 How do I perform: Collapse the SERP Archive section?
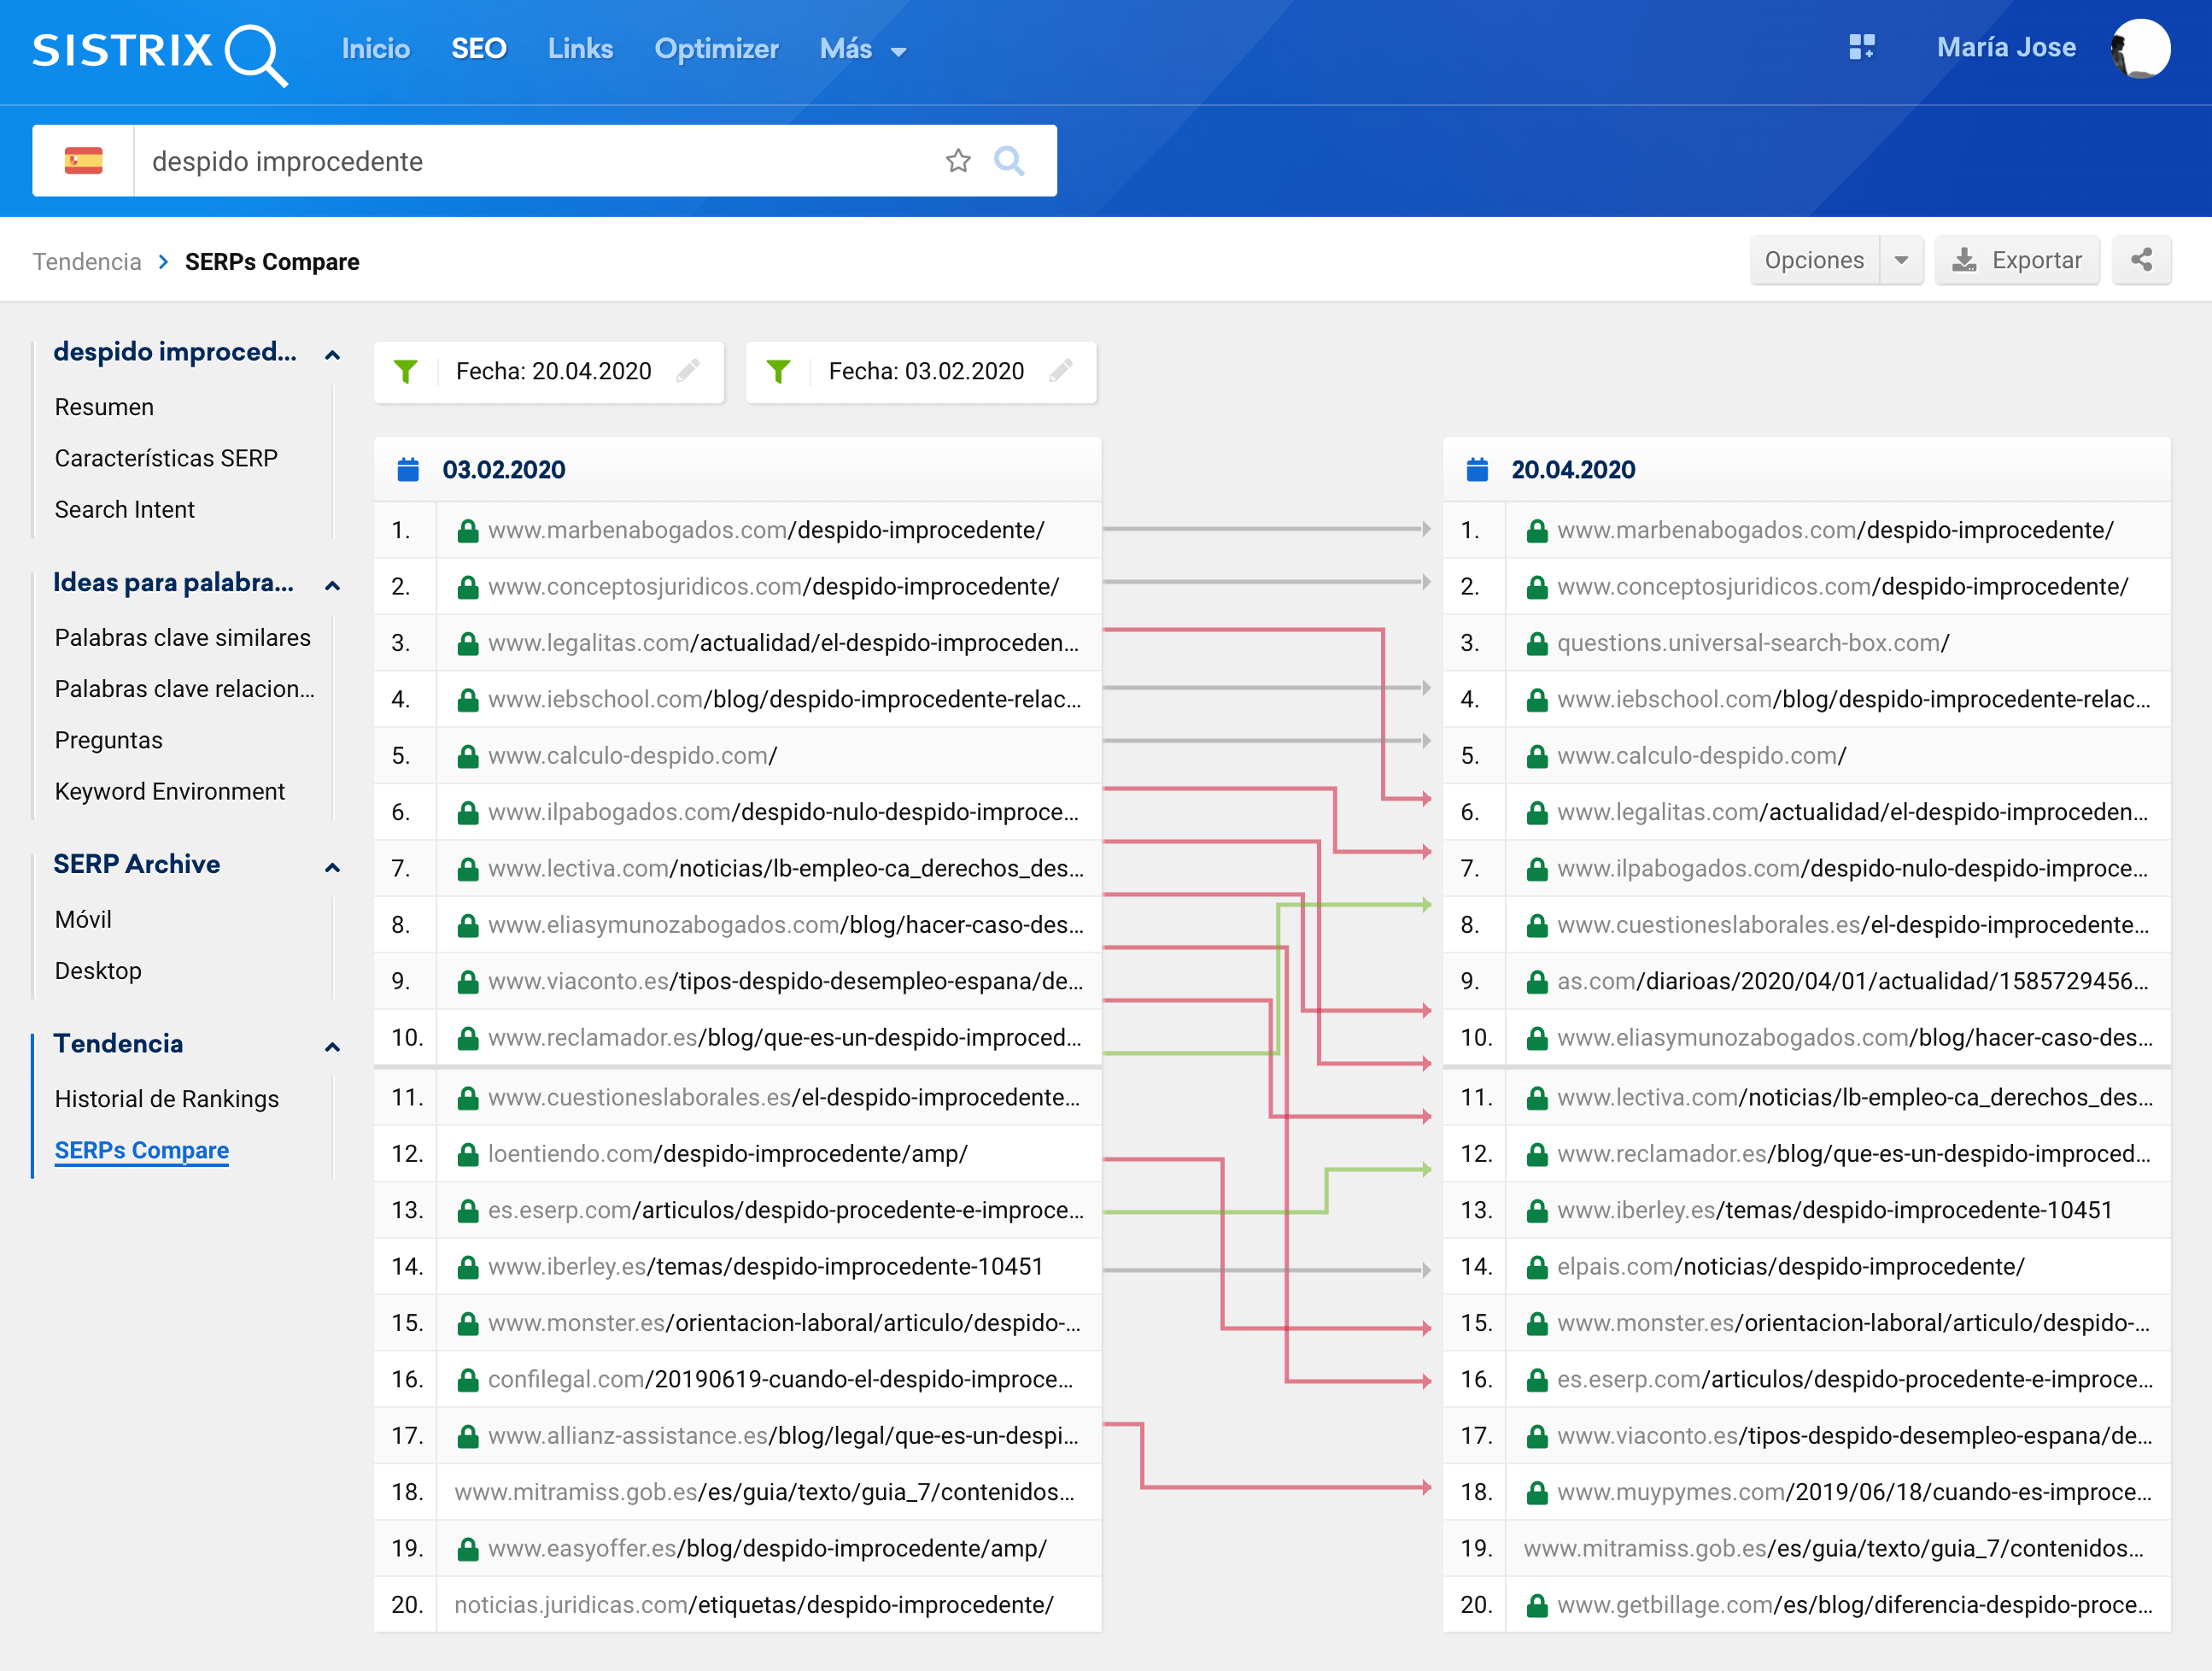click(332, 866)
